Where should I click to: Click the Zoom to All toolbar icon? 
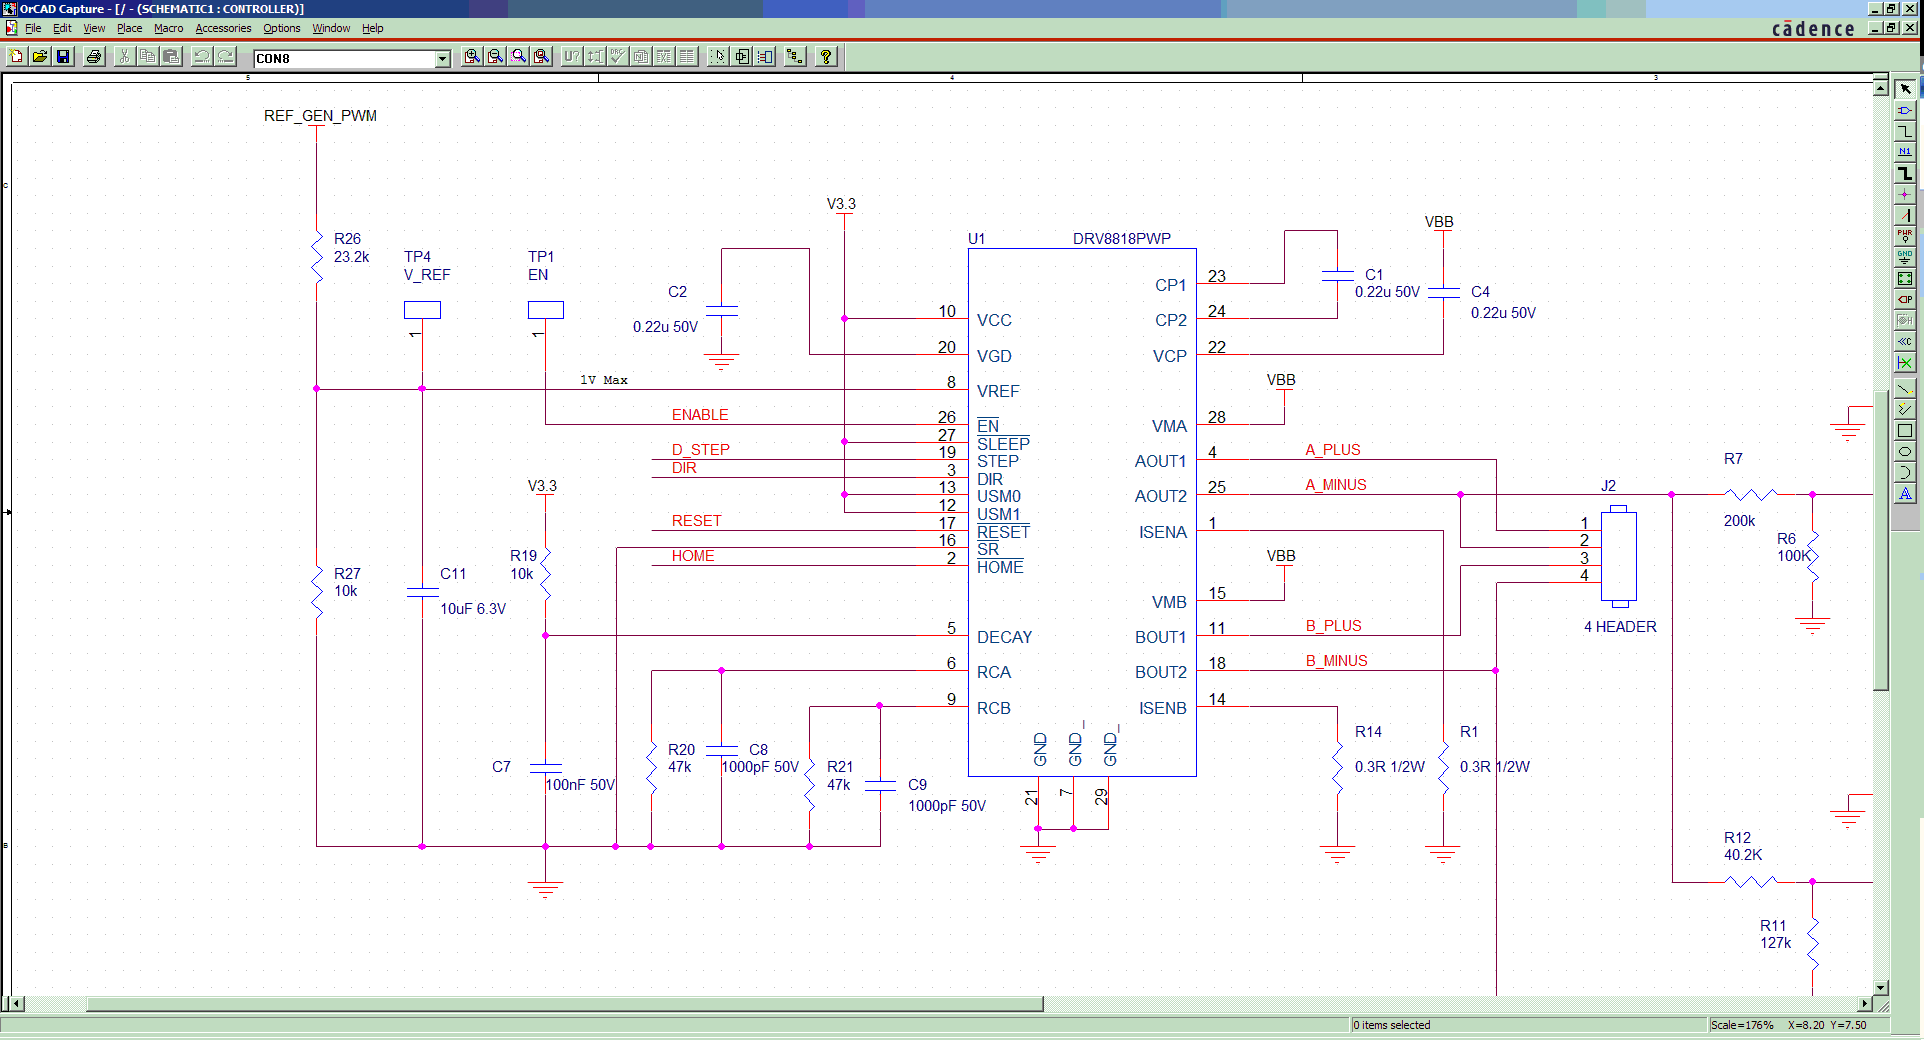coord(540,57)
